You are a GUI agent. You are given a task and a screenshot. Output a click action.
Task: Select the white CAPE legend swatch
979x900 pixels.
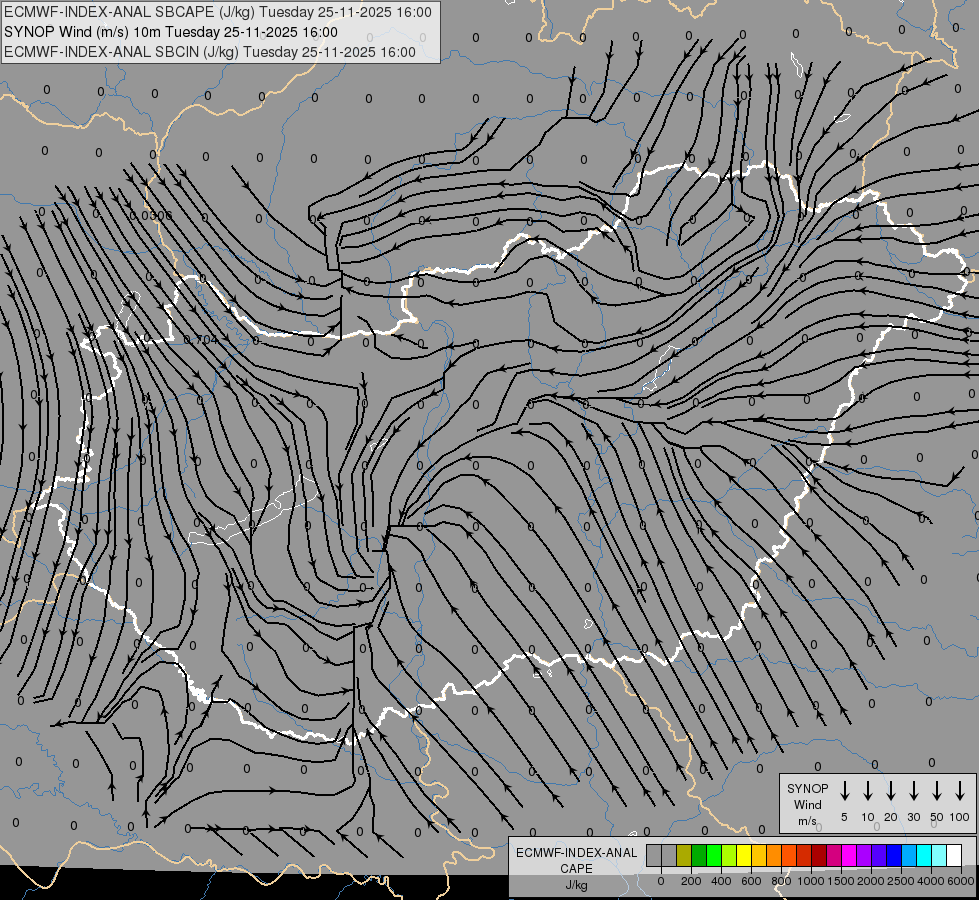pyautogui.click(x=954, y=855)
